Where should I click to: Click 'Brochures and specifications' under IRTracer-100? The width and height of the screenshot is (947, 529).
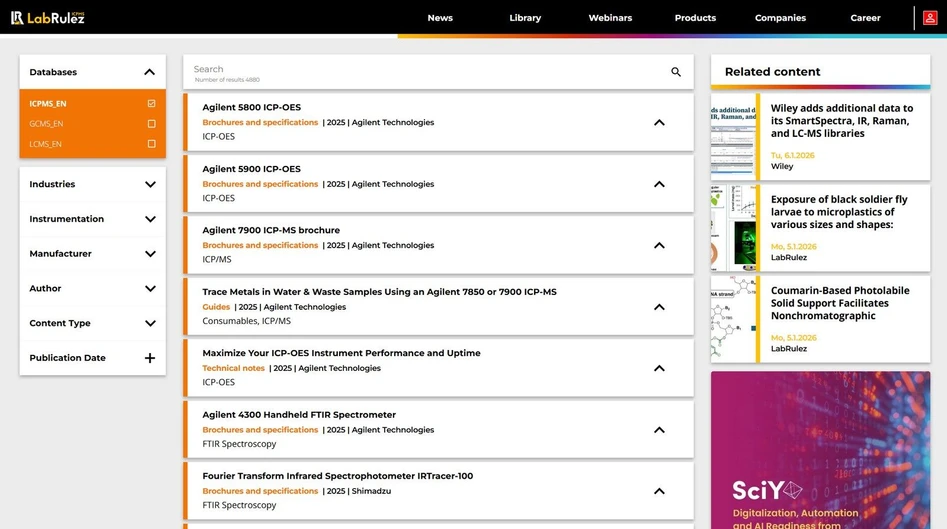click(x=260, y=491)
